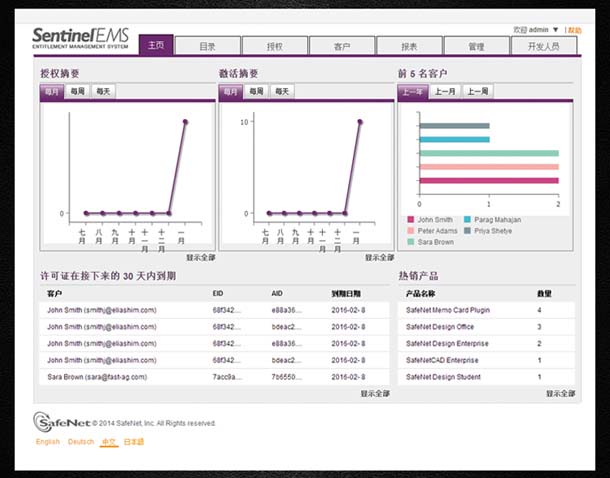Click John Smith legend color swatch
The height and width of the screenshot is (478, 610).
[x=410, y=219]
